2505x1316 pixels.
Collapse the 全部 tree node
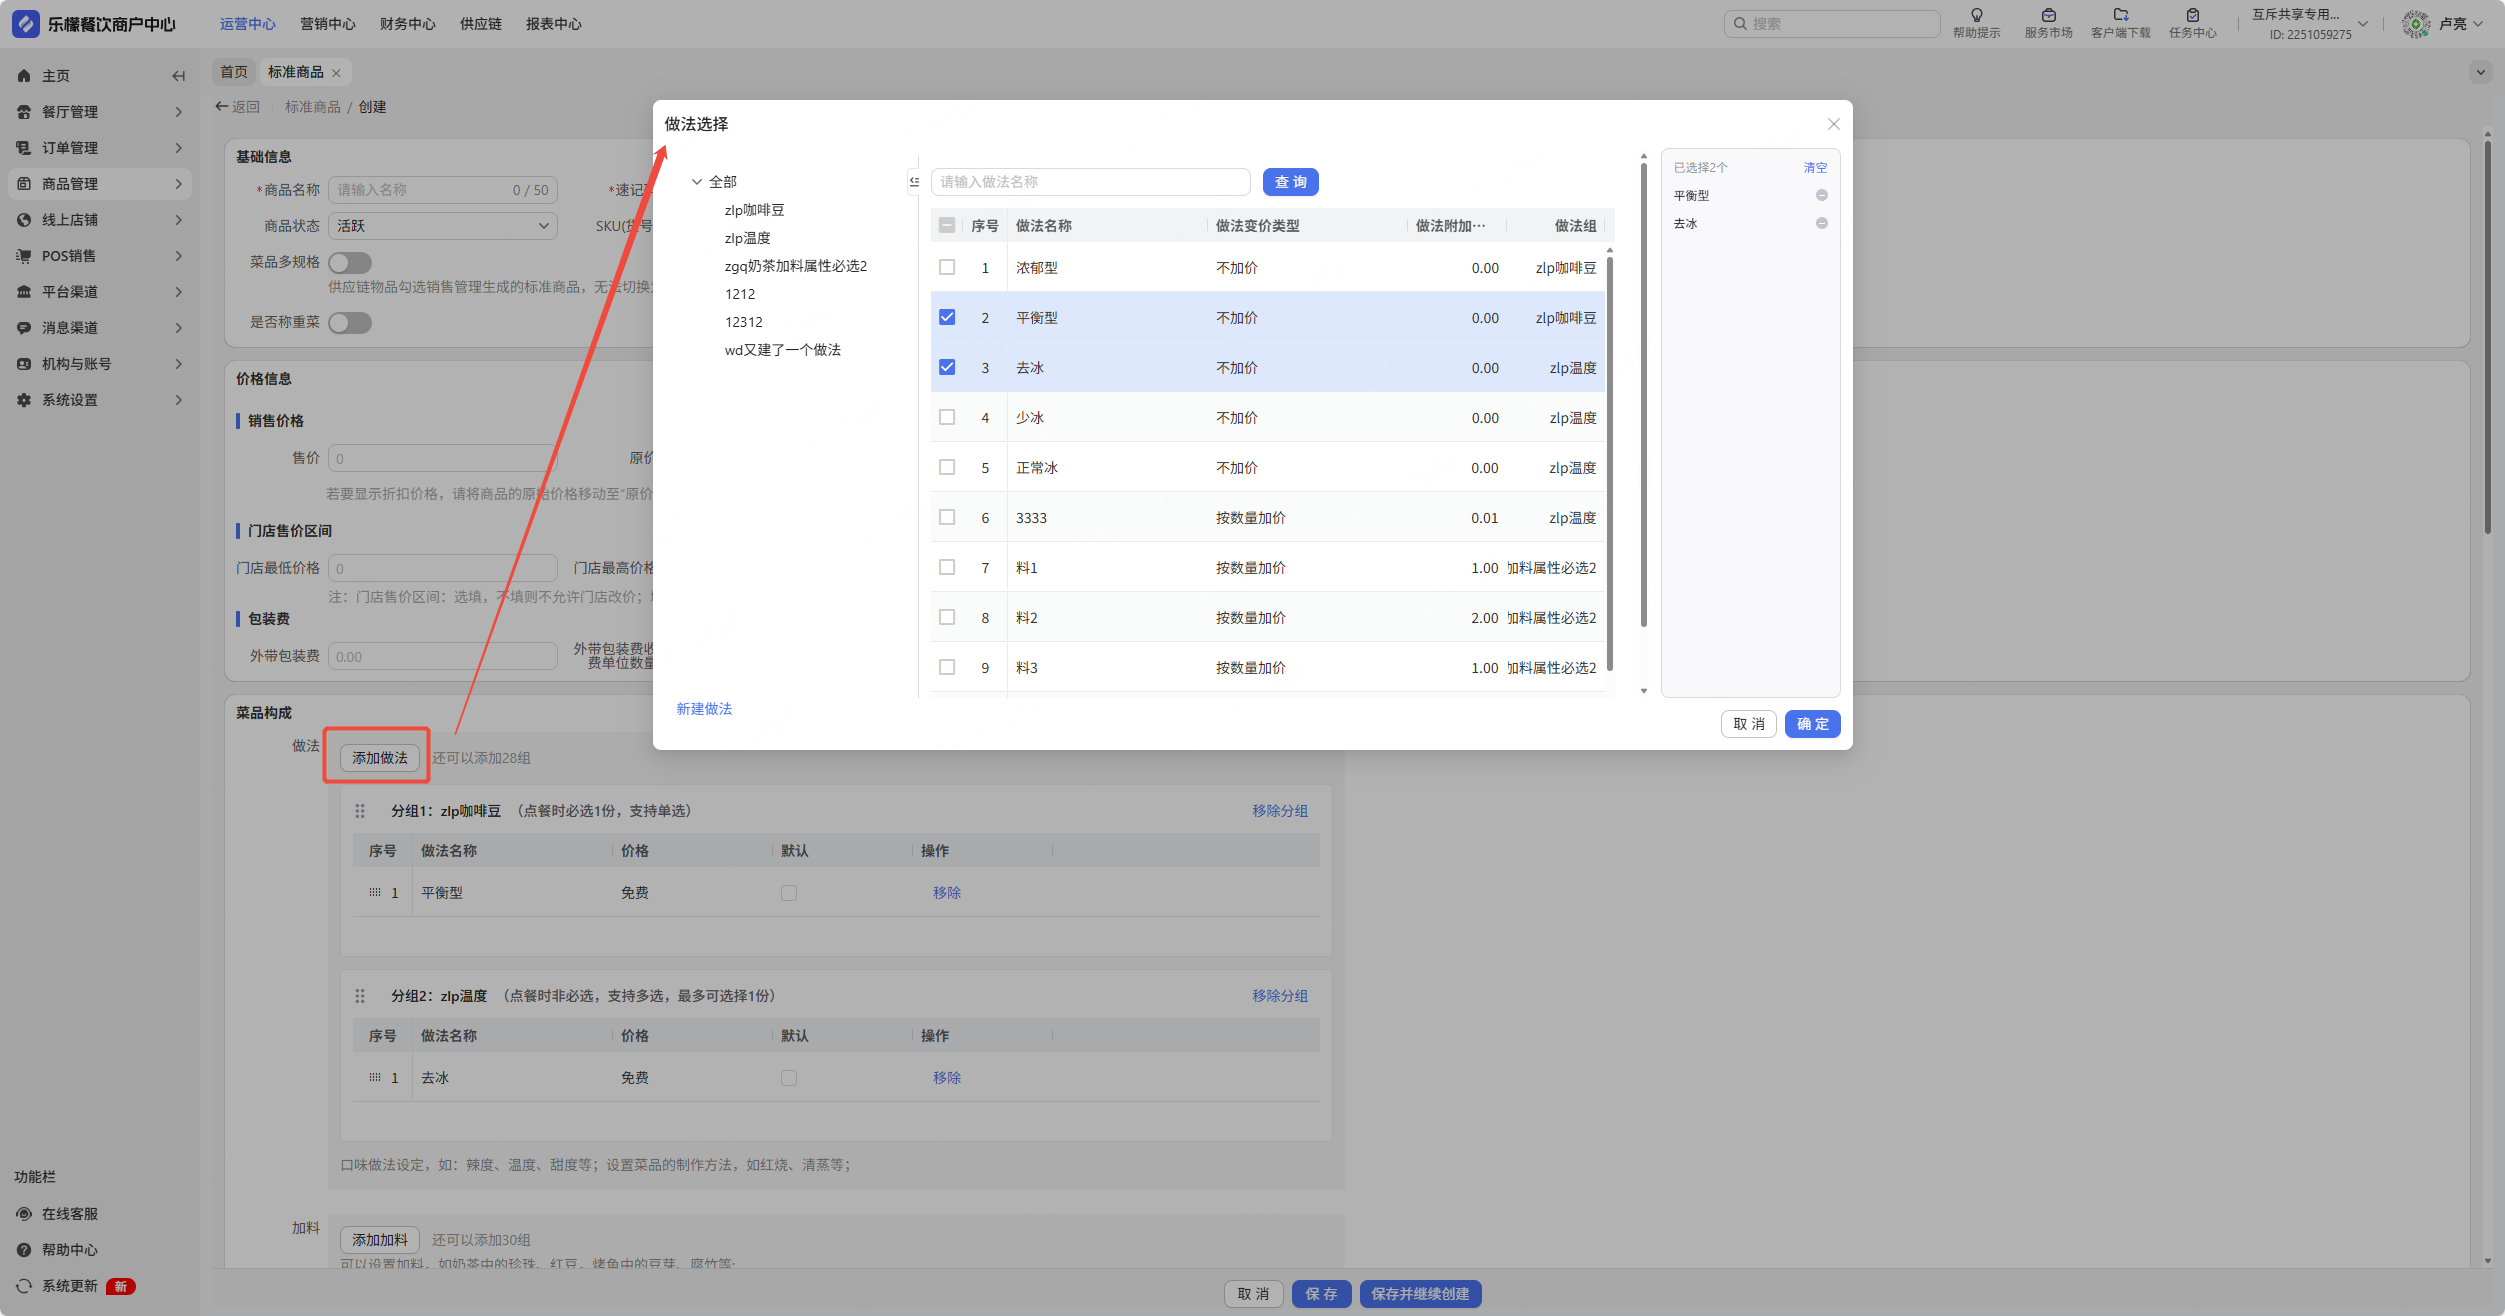click(697, 182)
